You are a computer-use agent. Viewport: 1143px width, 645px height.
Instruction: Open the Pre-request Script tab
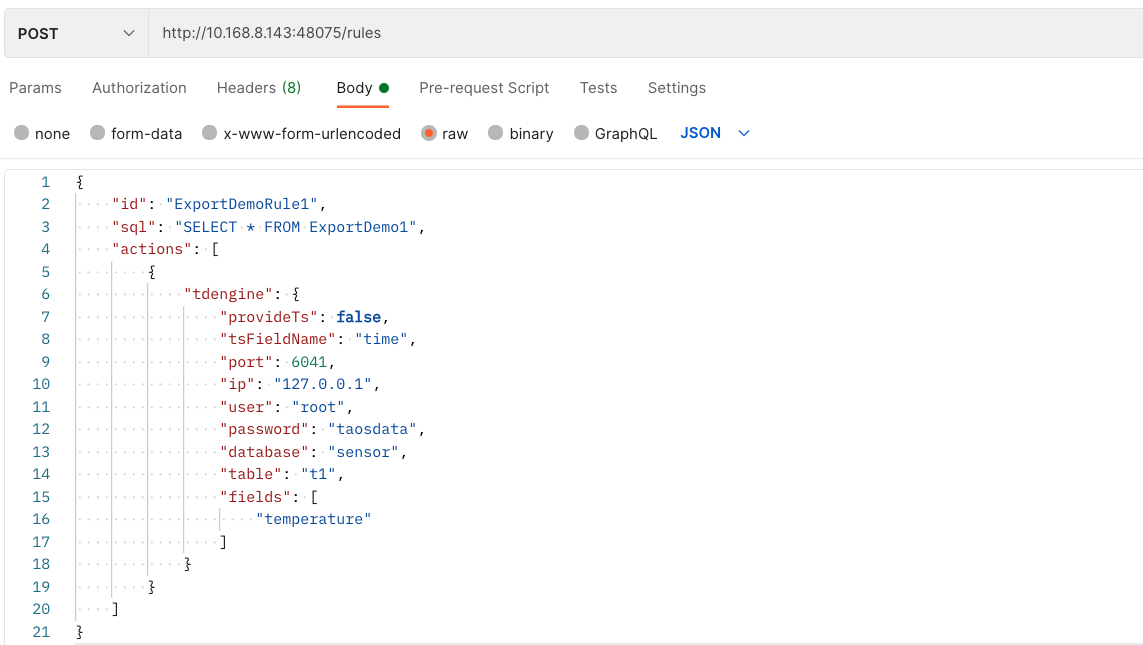point(484,88)
